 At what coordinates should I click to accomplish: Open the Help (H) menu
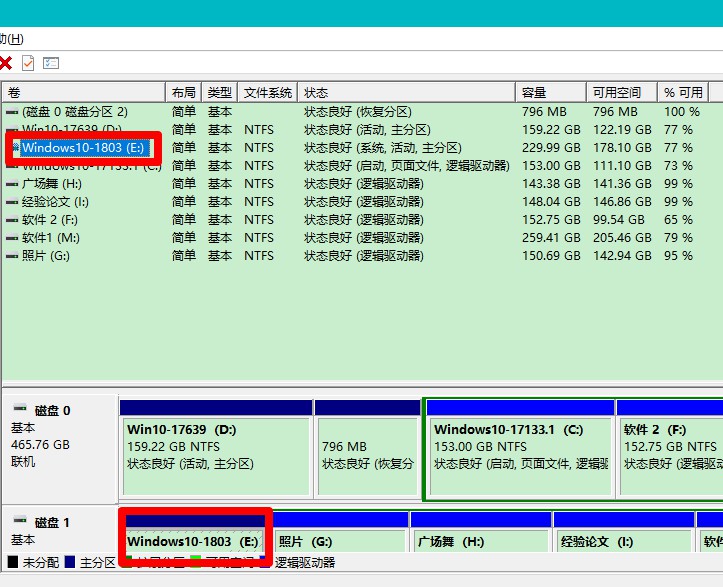pyautogui.click(x=12, y=39)
